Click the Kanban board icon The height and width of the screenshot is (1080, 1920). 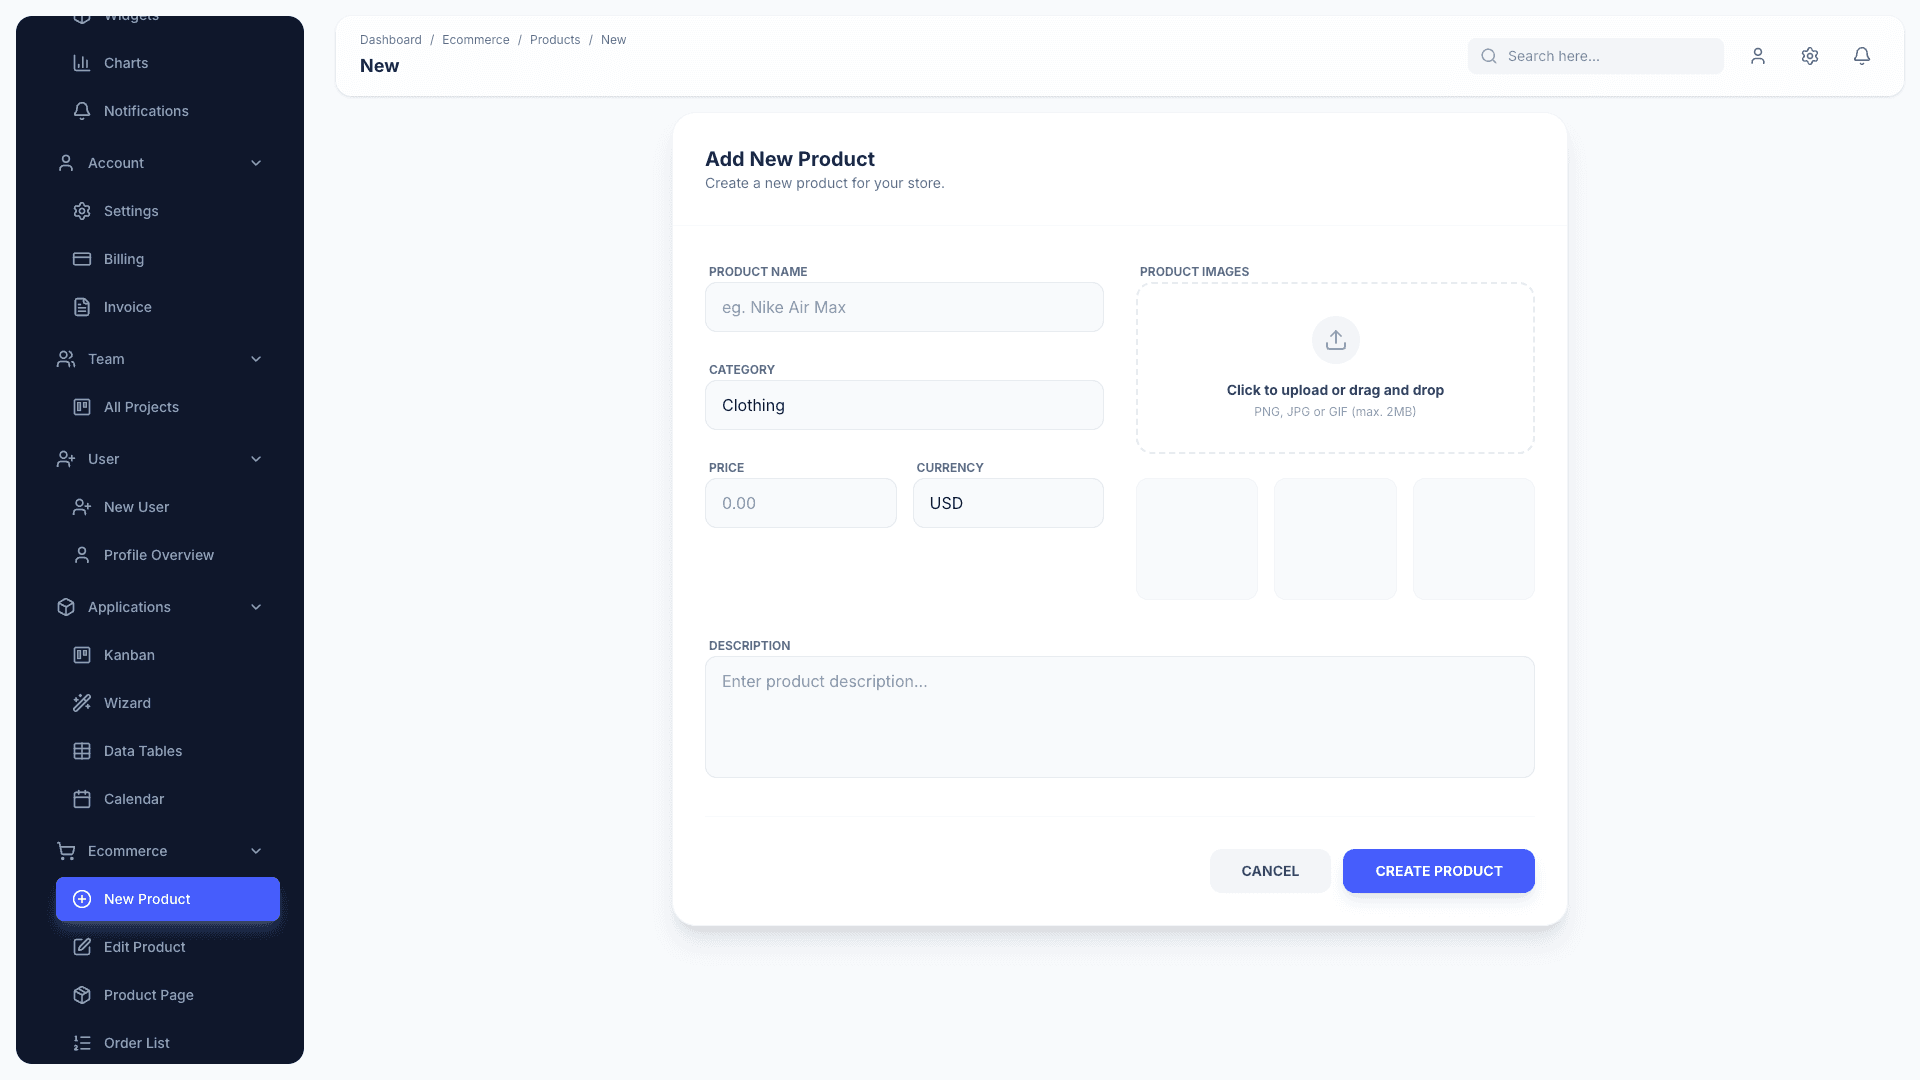tap(81, 654)
